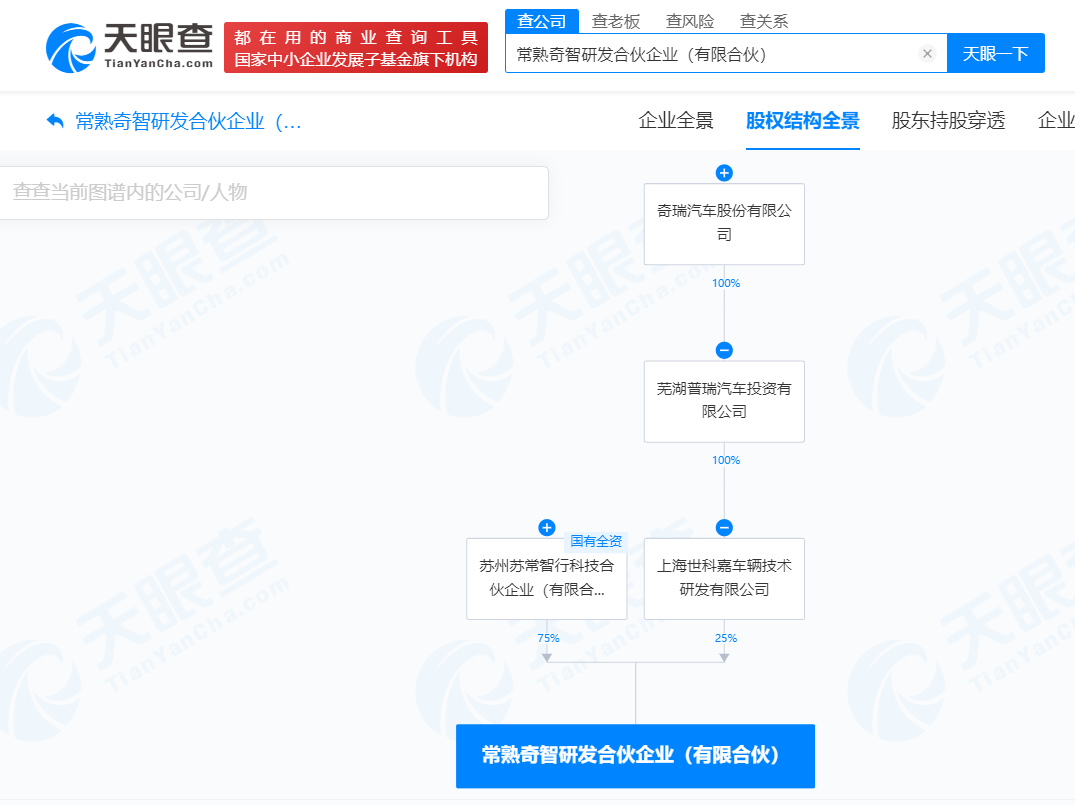Expand the 苏州苏常智行科技 node with plus icon

(x=546, y=528)
